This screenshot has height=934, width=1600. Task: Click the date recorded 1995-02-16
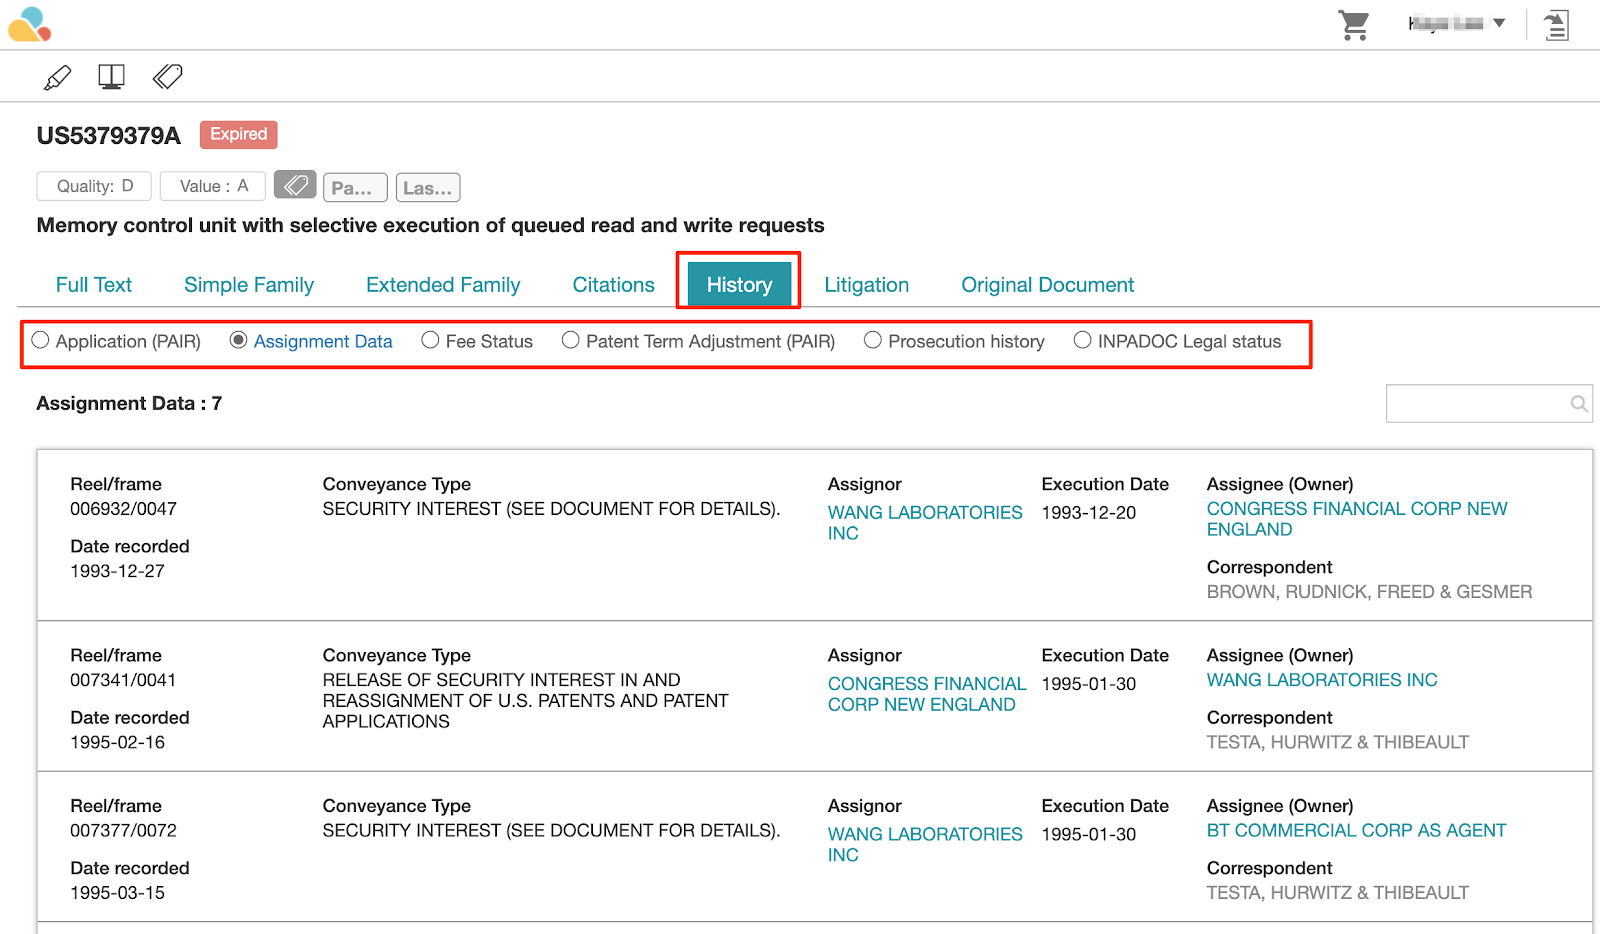(x=117, y=742)
